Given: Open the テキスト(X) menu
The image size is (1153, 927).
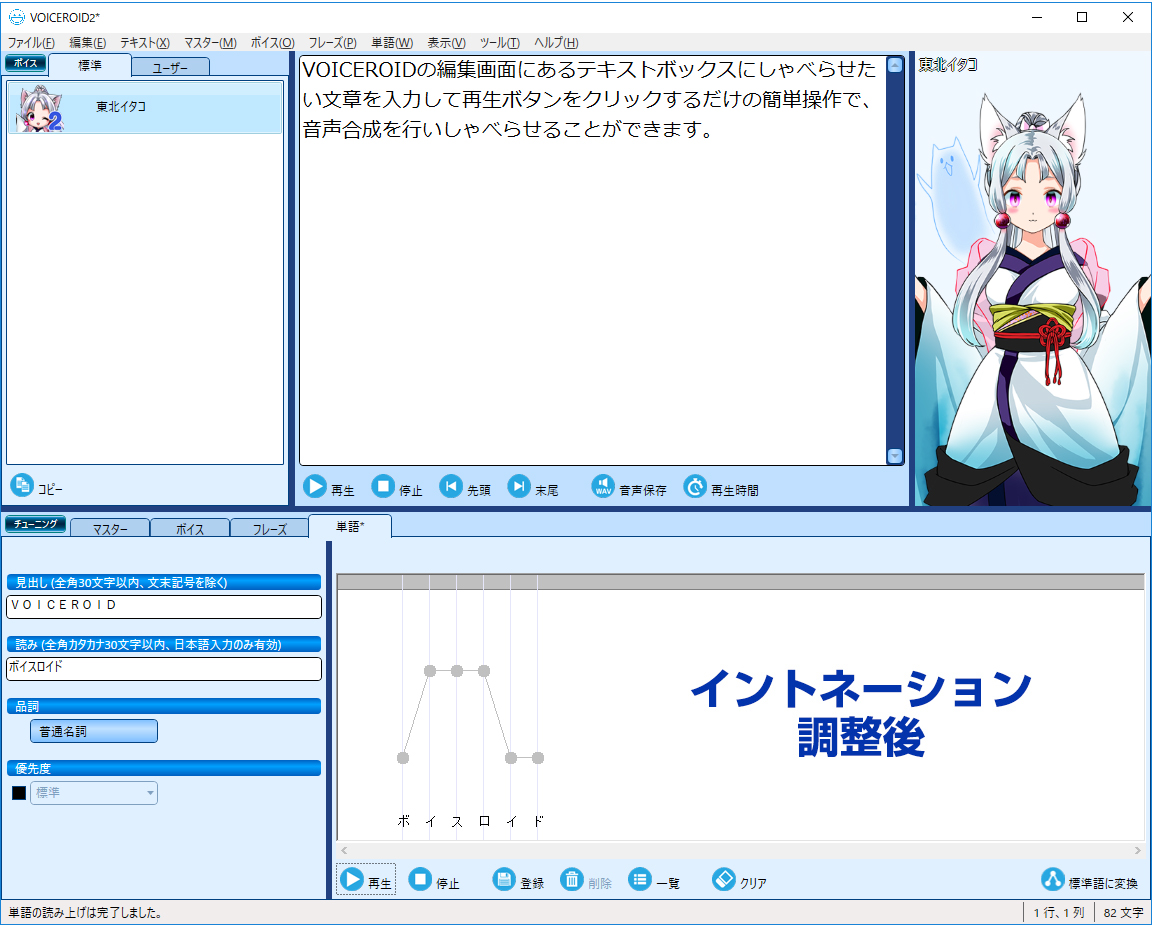Looking at the screenshot, I should coord(145,43).
